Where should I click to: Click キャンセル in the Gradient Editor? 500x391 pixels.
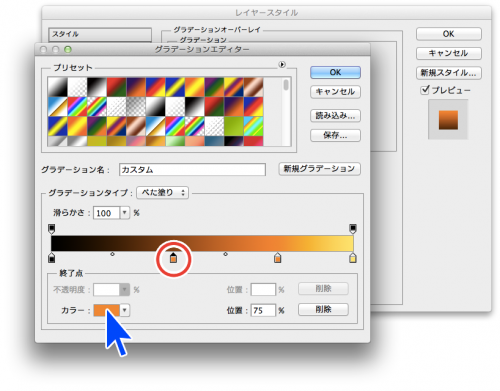pos(335,92)
